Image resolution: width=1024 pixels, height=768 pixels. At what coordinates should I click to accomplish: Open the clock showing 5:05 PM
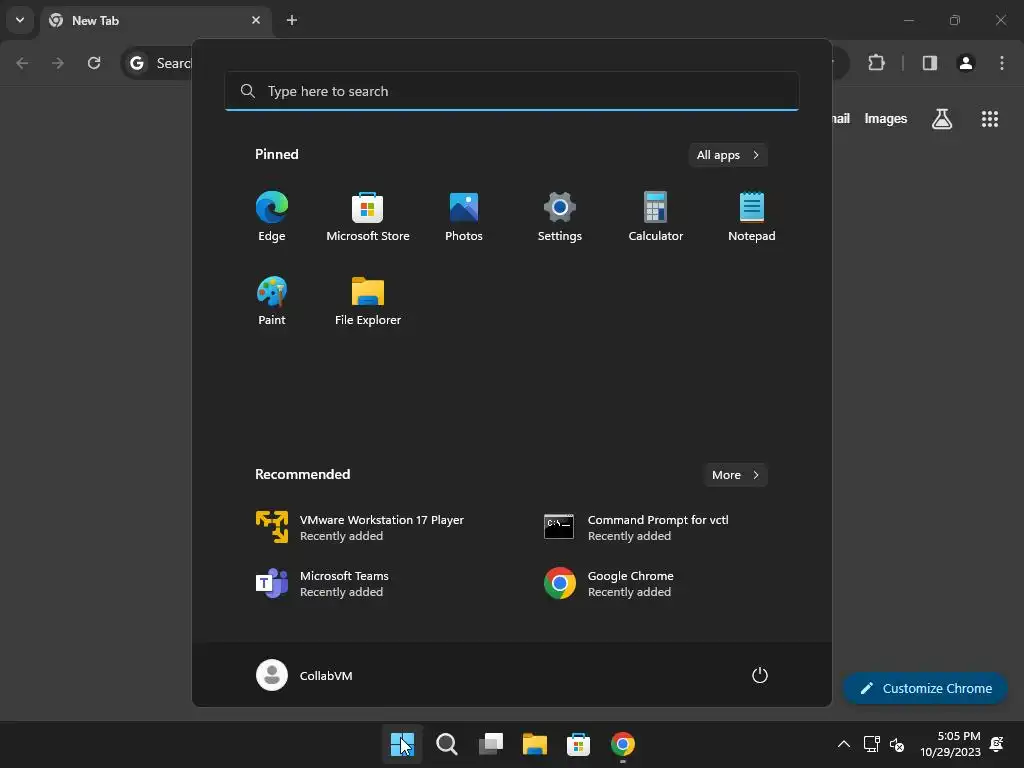click(950, 744)
